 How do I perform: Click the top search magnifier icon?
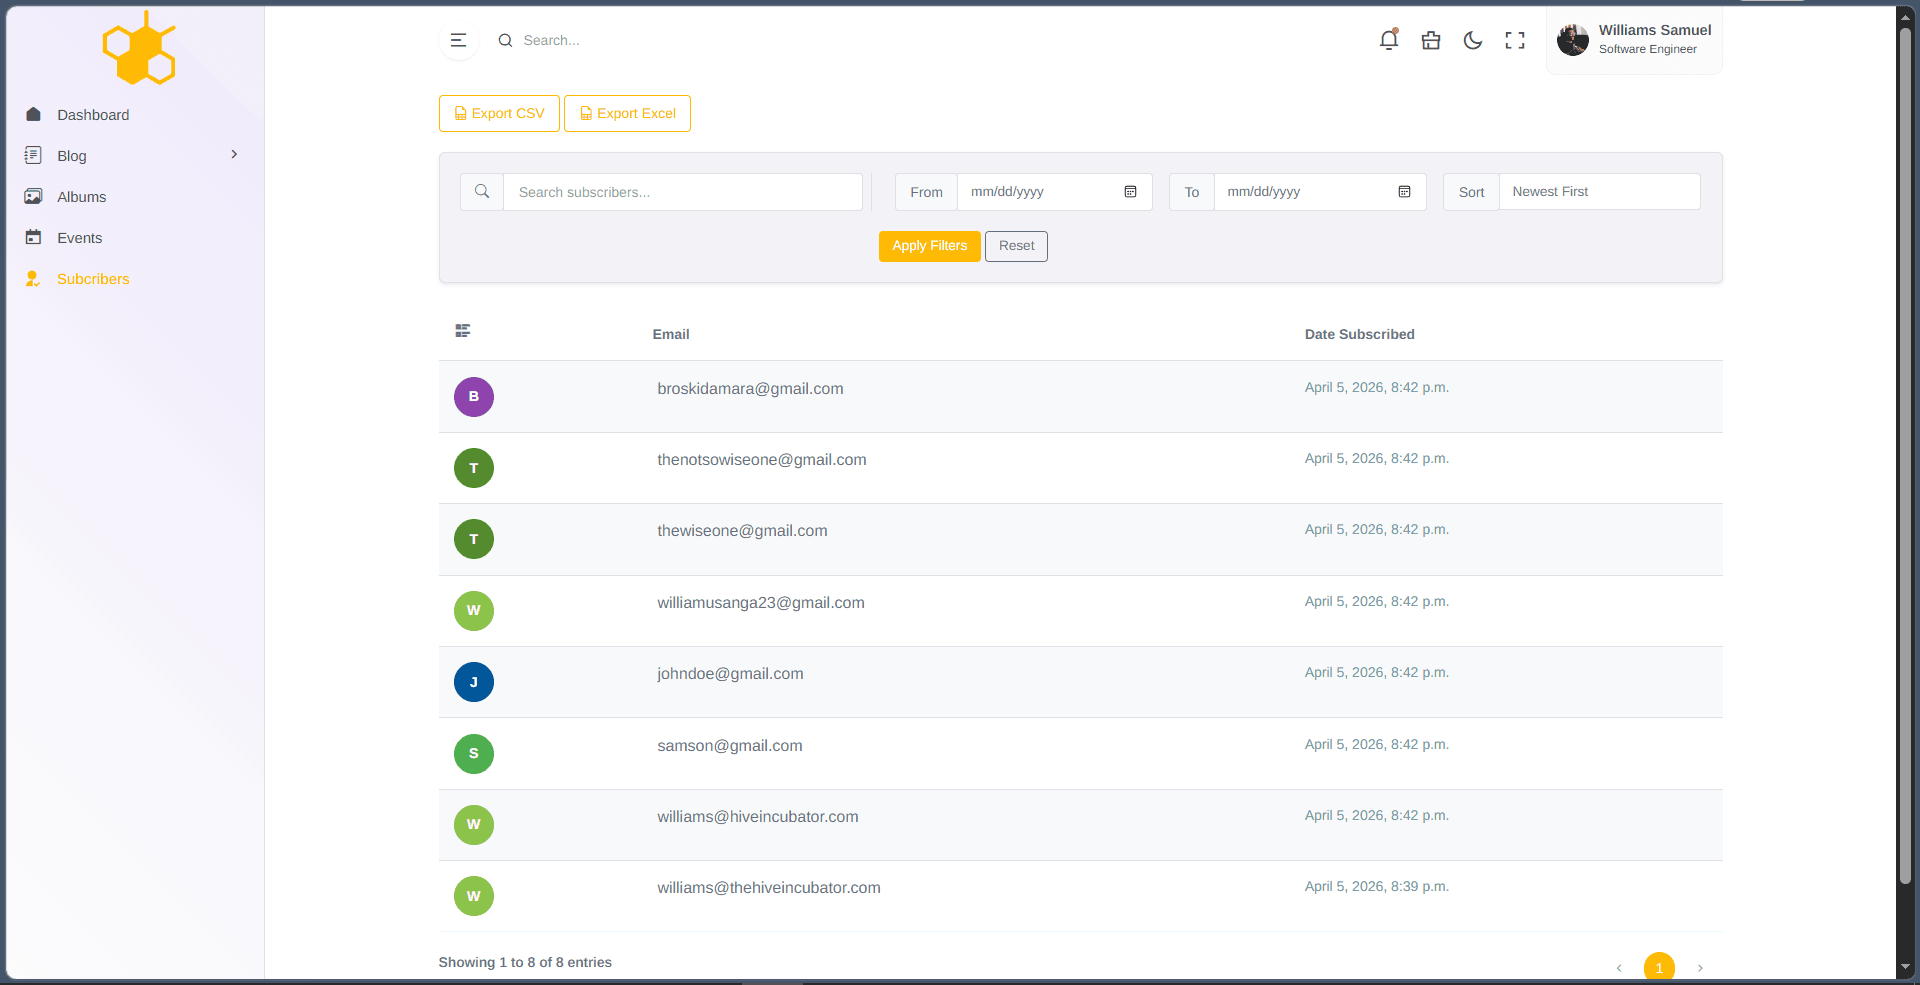point(505,40)
